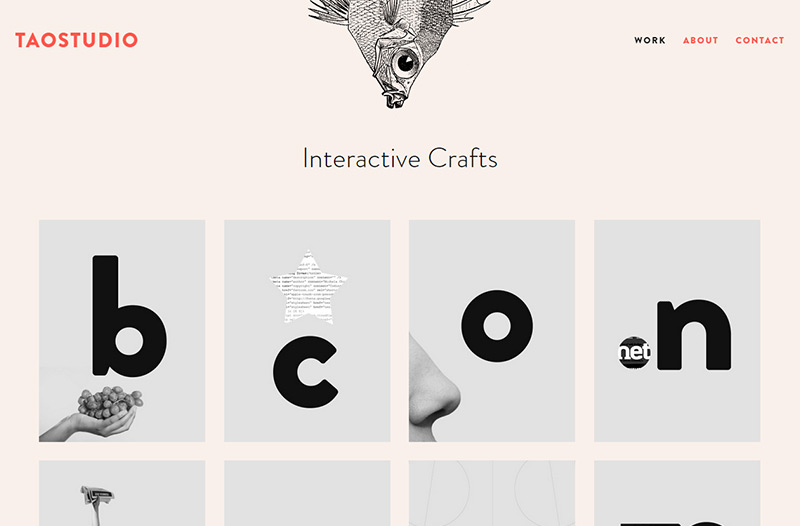Open the second-row tile with outline letters
800x526 pixels.
492,493
